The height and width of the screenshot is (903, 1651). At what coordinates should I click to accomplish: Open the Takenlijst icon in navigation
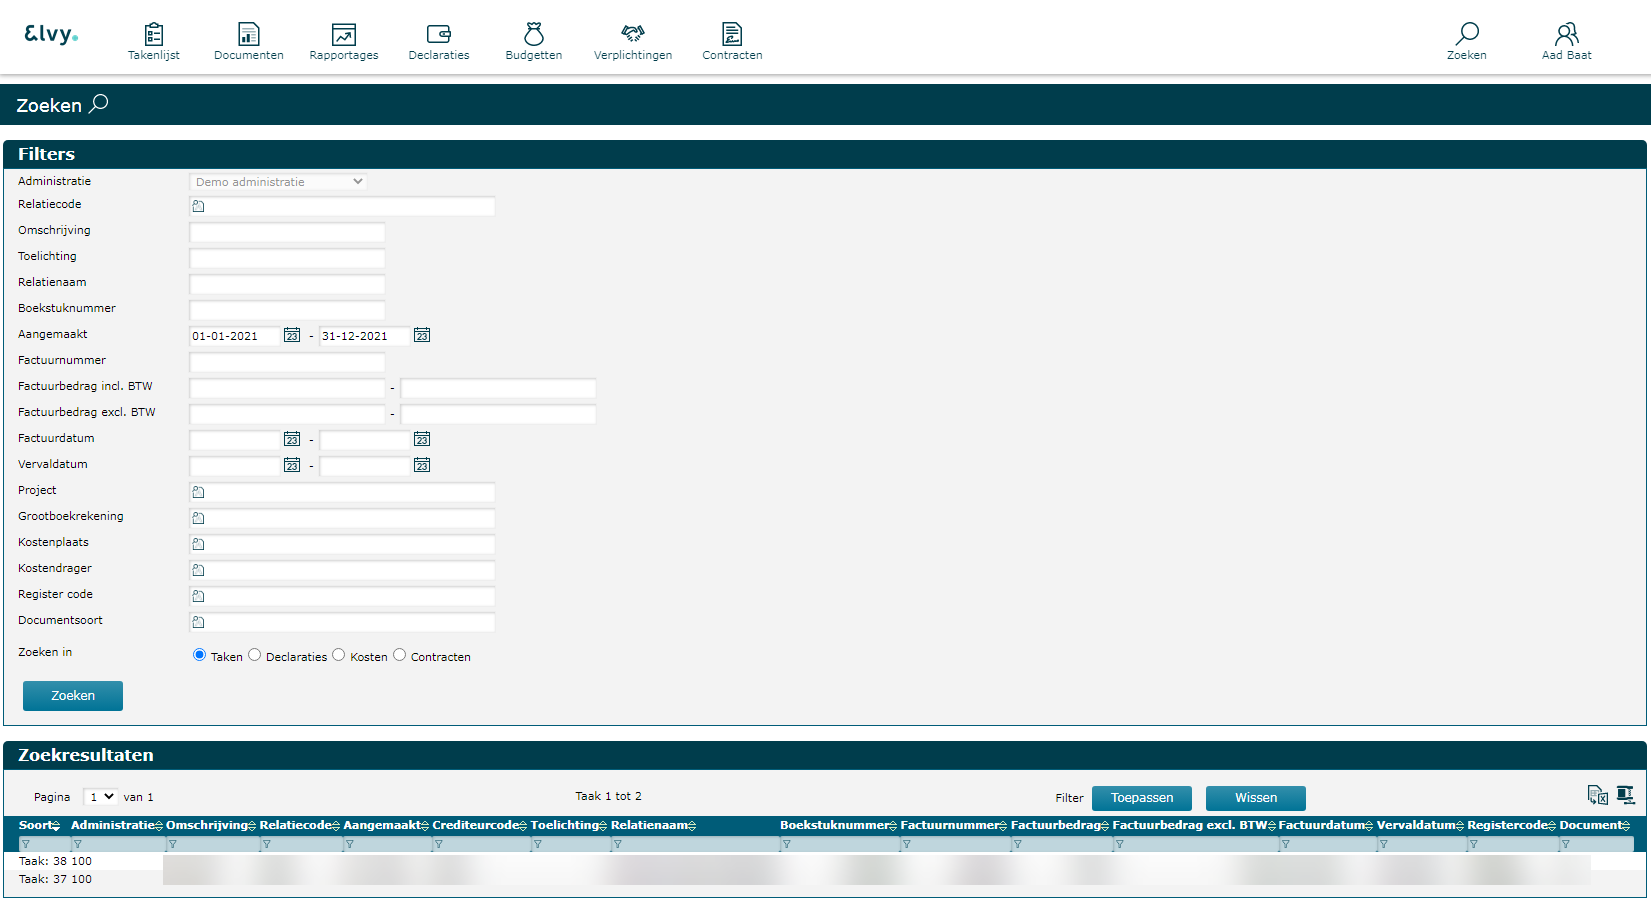click(x=154, y=35)
